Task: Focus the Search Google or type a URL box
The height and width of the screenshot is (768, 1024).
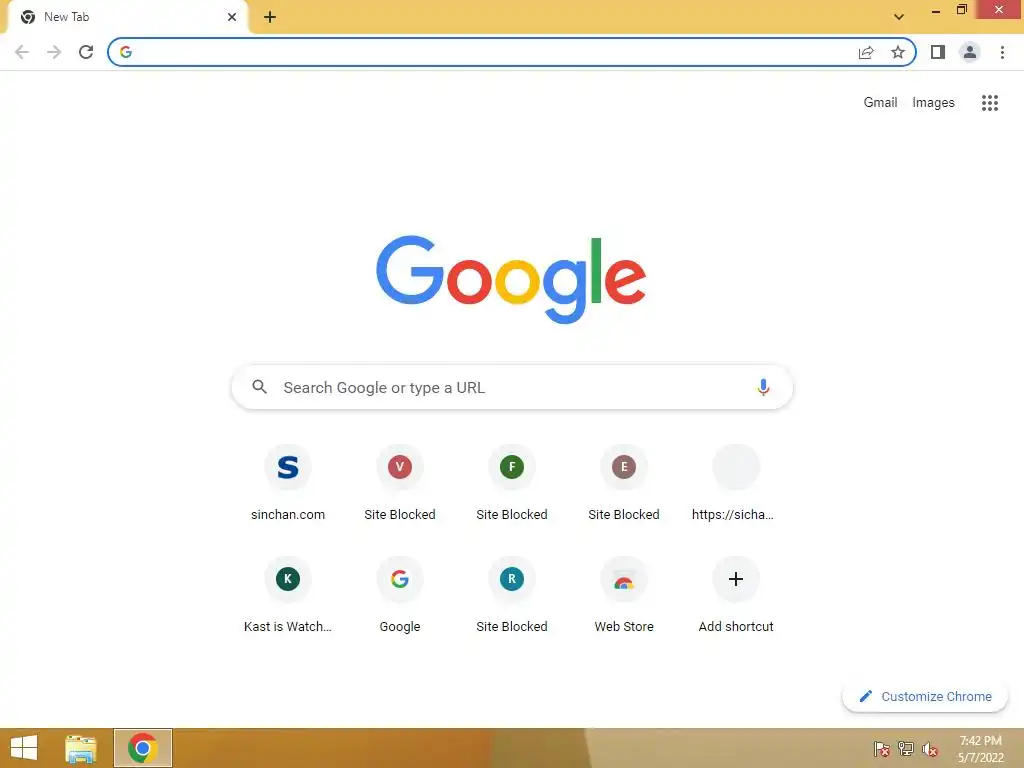Action: 512,387
